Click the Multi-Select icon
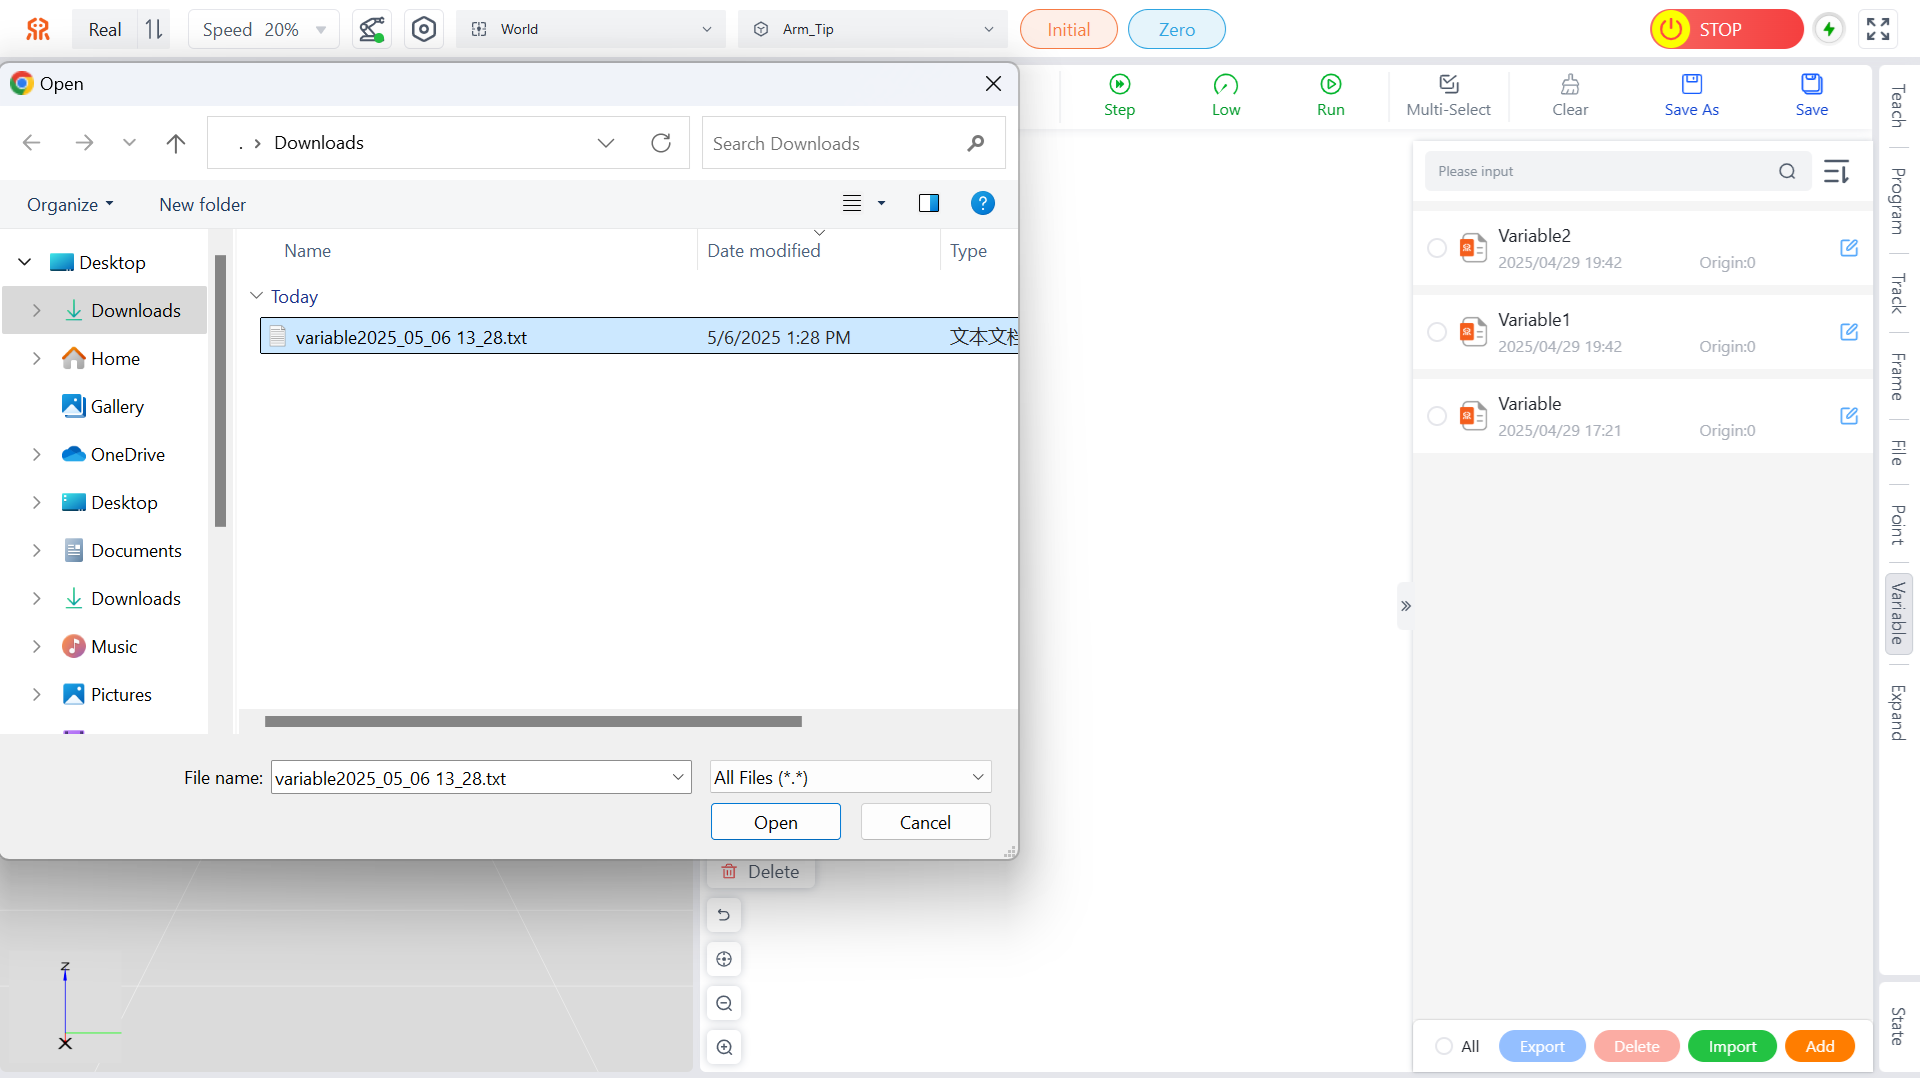The image size is (1920, 1078). pos(1448,85)
